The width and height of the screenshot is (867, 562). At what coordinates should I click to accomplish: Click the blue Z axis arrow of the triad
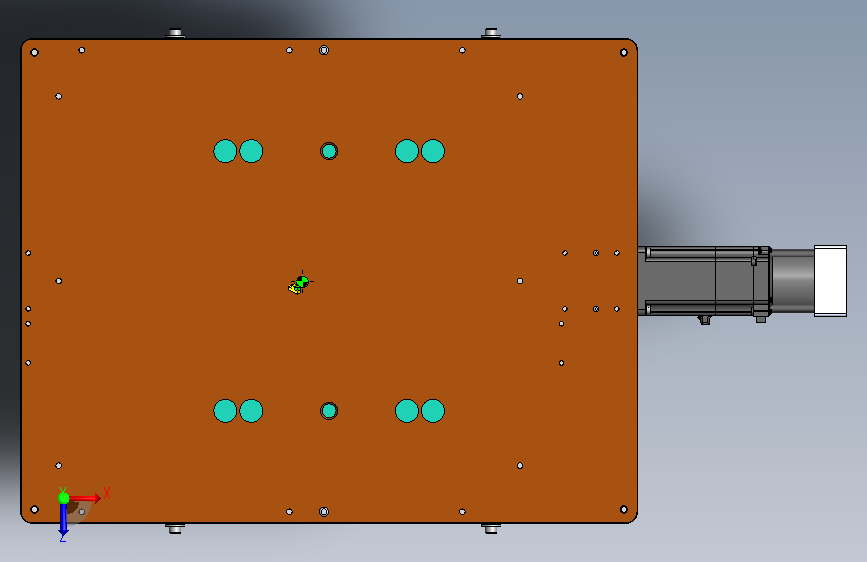point(64,519)
